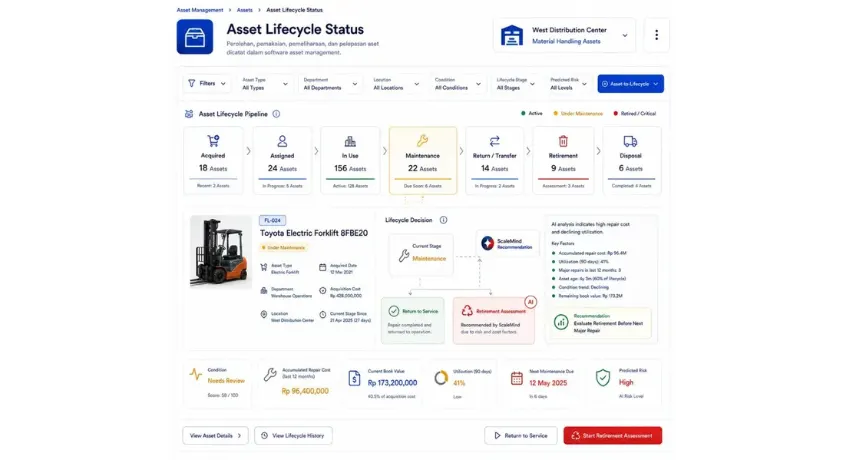
Task: Select the Assigned 24 Assets stage card
Action: point(282,160)
